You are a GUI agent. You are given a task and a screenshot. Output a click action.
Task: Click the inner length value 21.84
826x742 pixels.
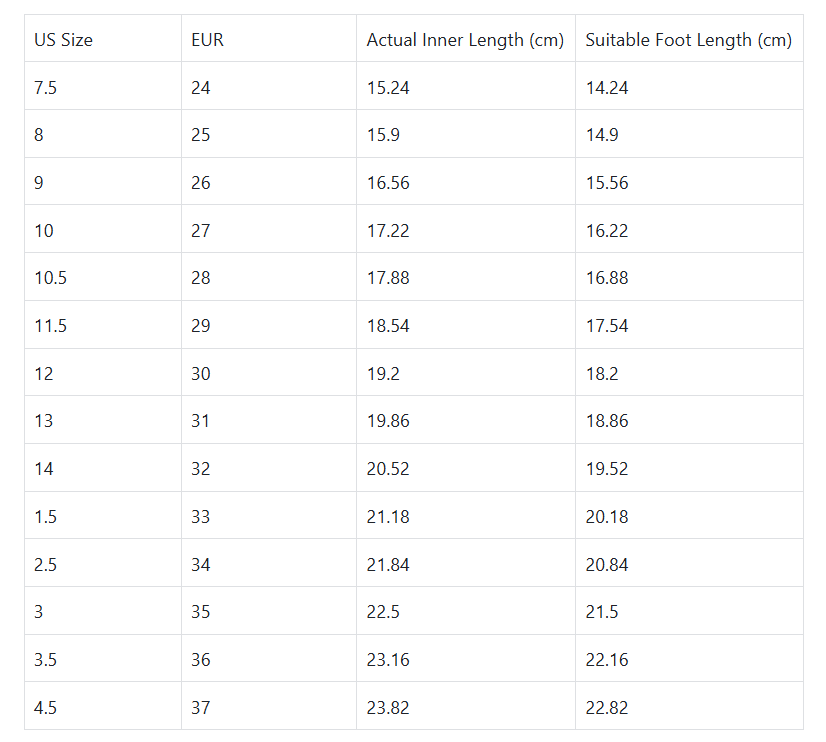click(388, 565)
